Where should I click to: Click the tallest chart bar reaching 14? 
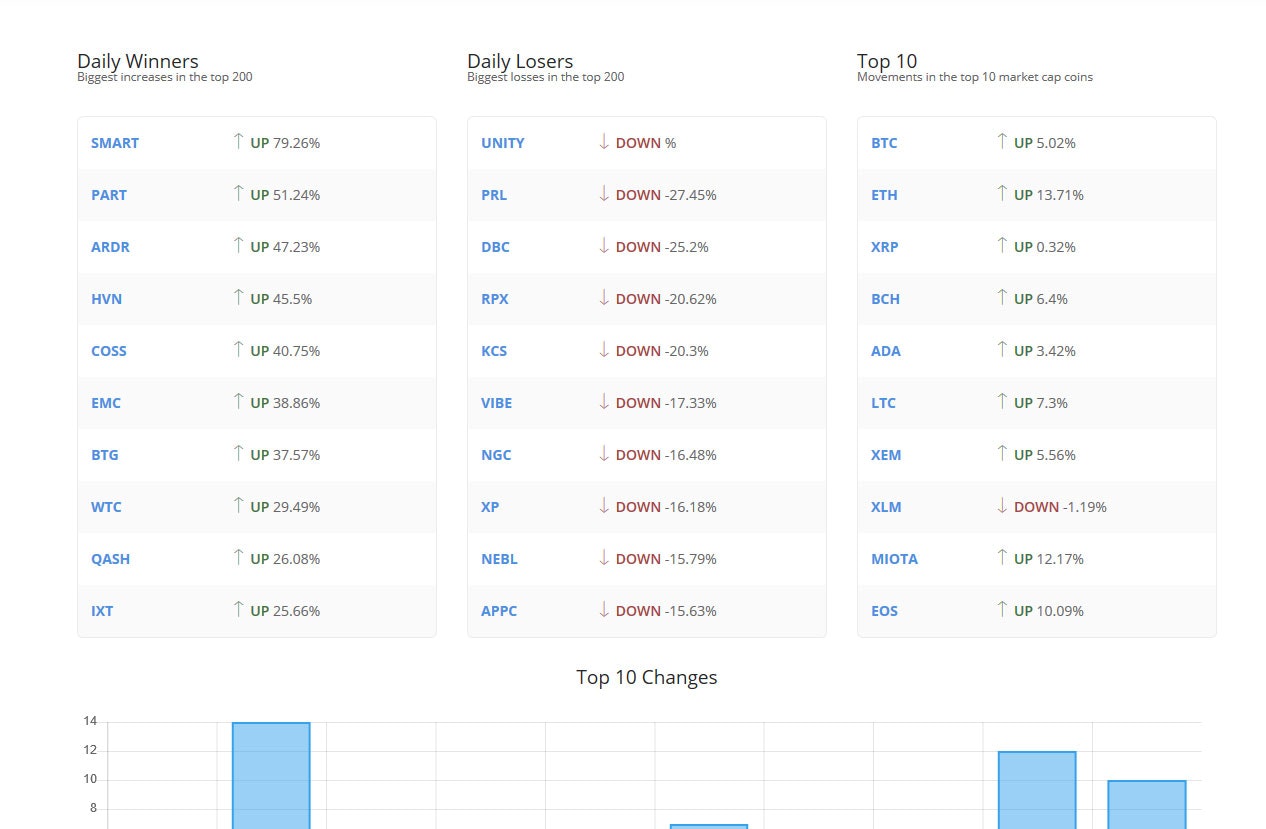click(x=271, y=775)
